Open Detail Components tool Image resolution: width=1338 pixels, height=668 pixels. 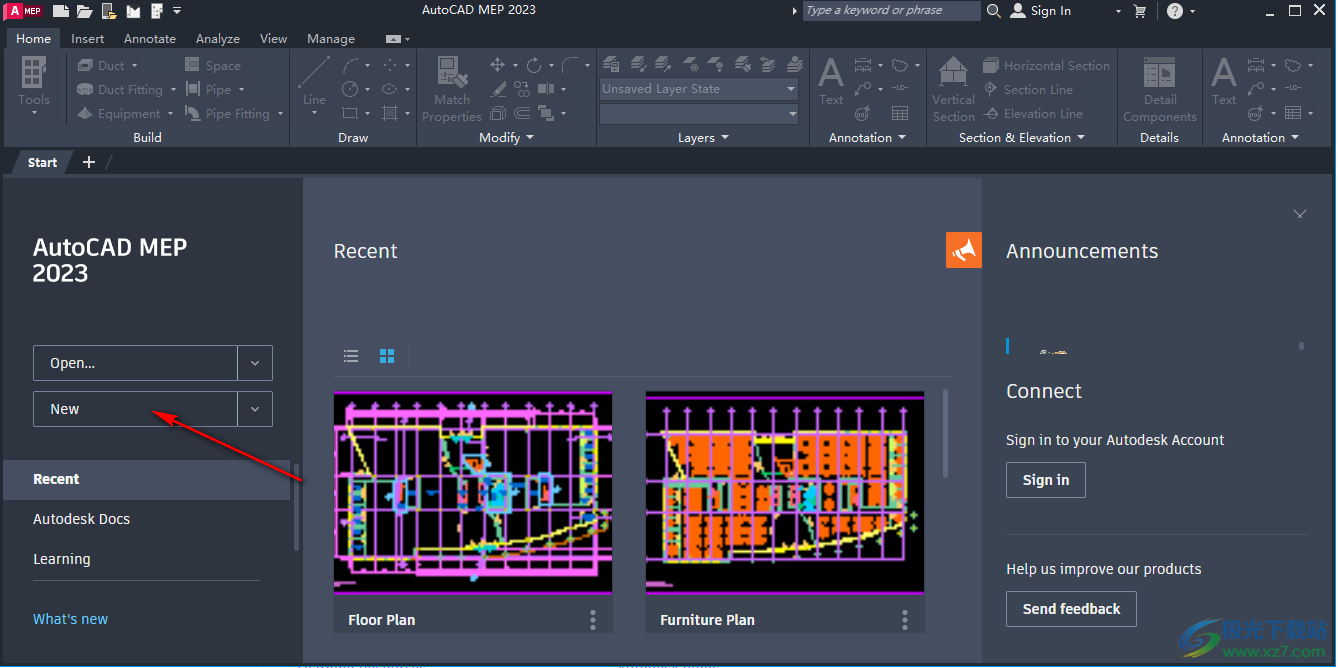coord(1159,90)
